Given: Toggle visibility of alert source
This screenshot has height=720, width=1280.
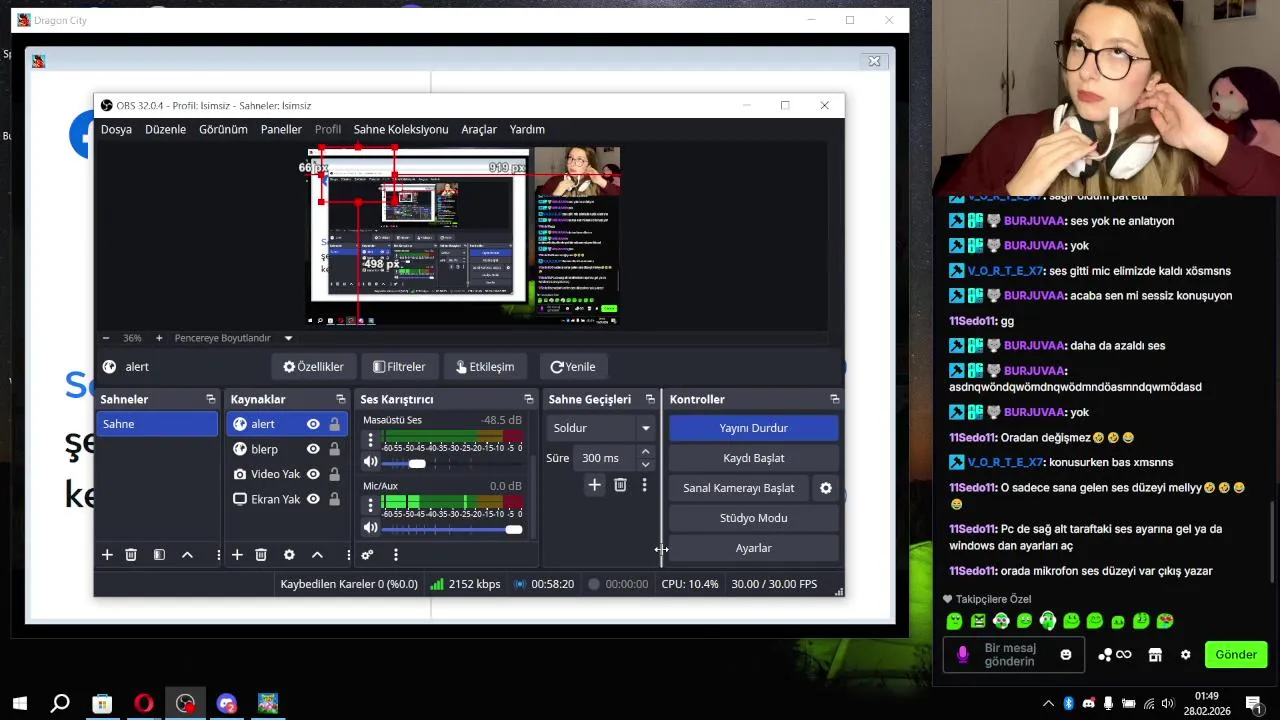Looking at the screenshot, I should (313, 424).
